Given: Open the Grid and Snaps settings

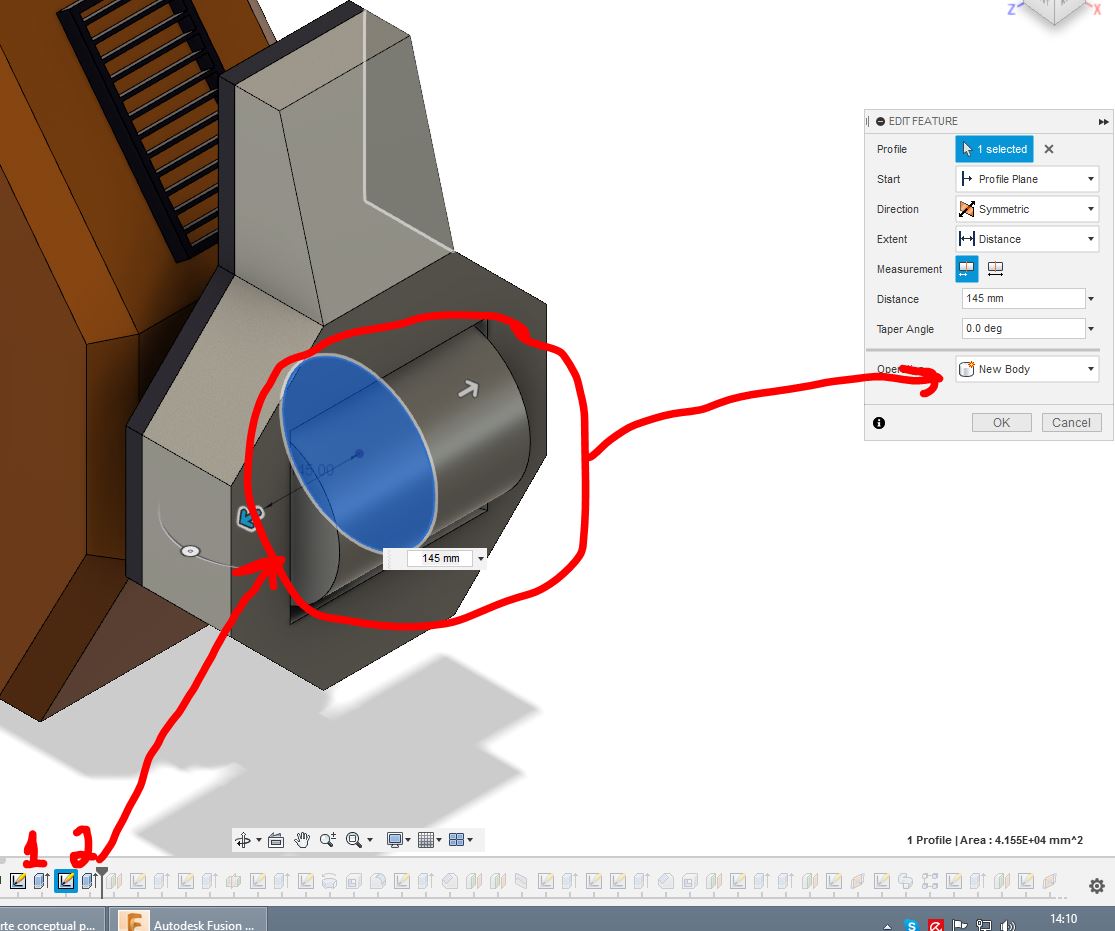Looking at the screenshot, I should coord(425,840).
